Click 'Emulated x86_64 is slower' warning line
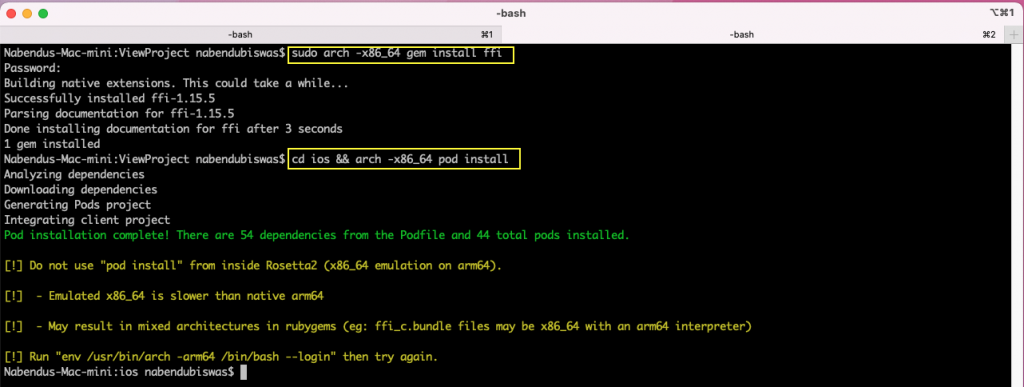Image resolution: width=1024 pixels, height=387 pixels. pos(164,297)
